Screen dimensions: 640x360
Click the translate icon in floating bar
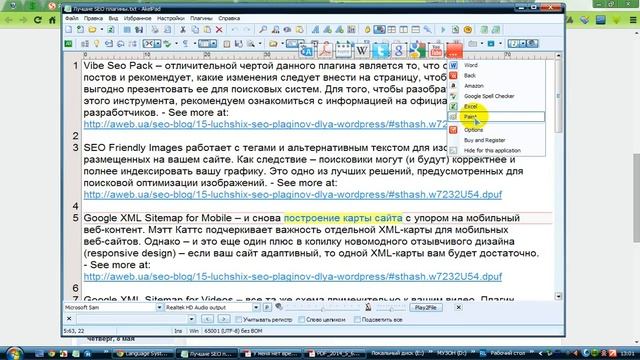tap(307, 51)
